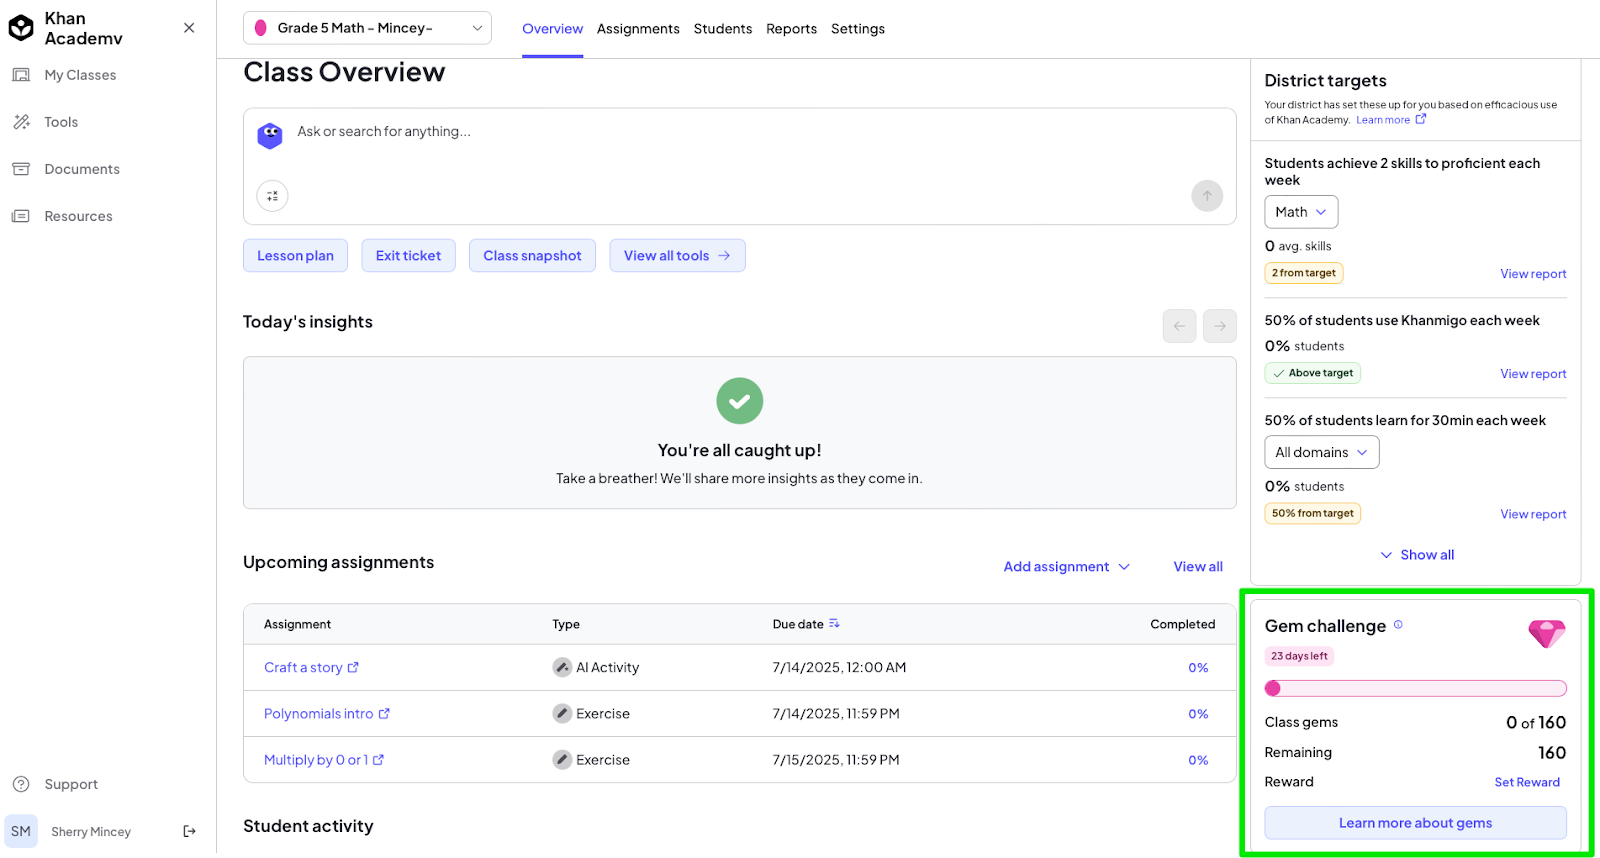Go to previous insight with left arrow
The width and height of the screenshot is (1600, 858).
pyautogui.click(x=1180, y=326)
